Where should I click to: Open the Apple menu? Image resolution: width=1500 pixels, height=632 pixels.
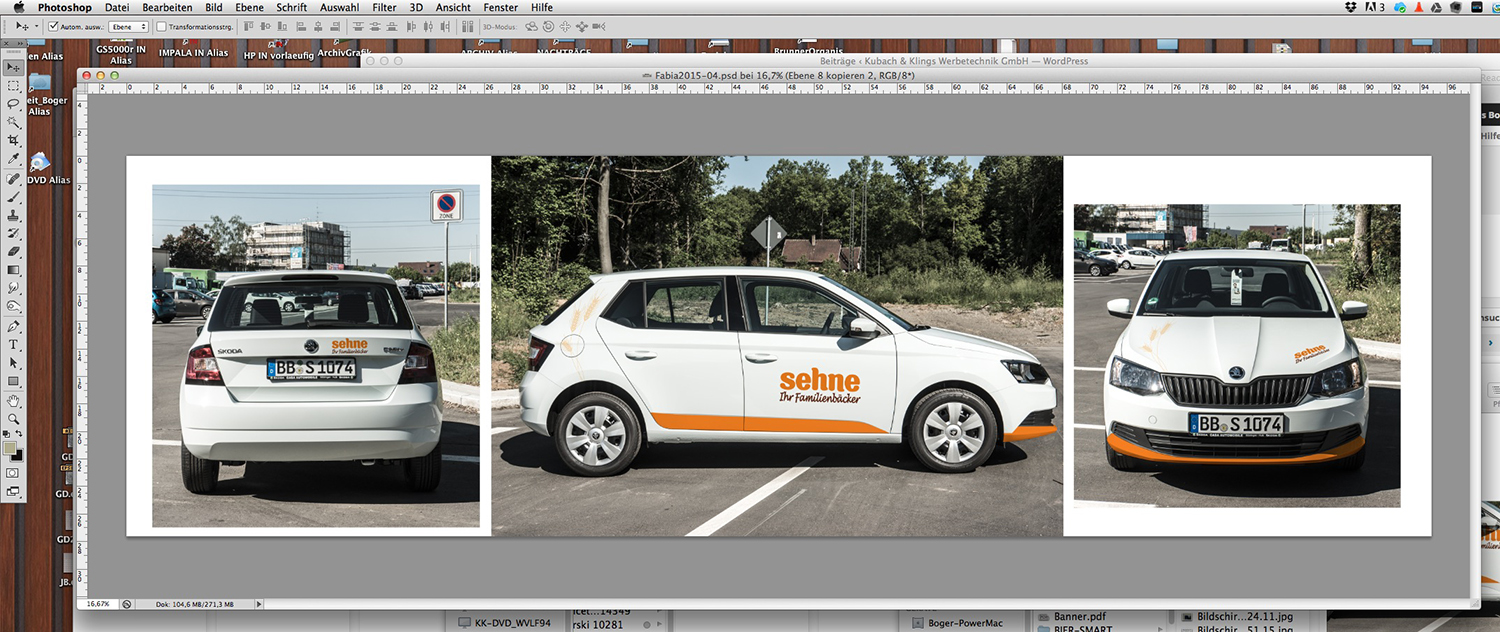pyautogui.click(x=18, y=7)
